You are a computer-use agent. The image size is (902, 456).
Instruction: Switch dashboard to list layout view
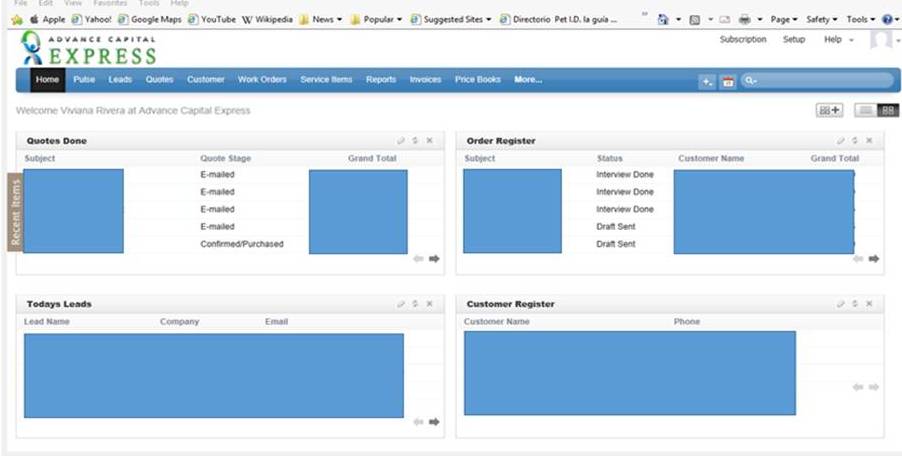(x=866, y=110)
